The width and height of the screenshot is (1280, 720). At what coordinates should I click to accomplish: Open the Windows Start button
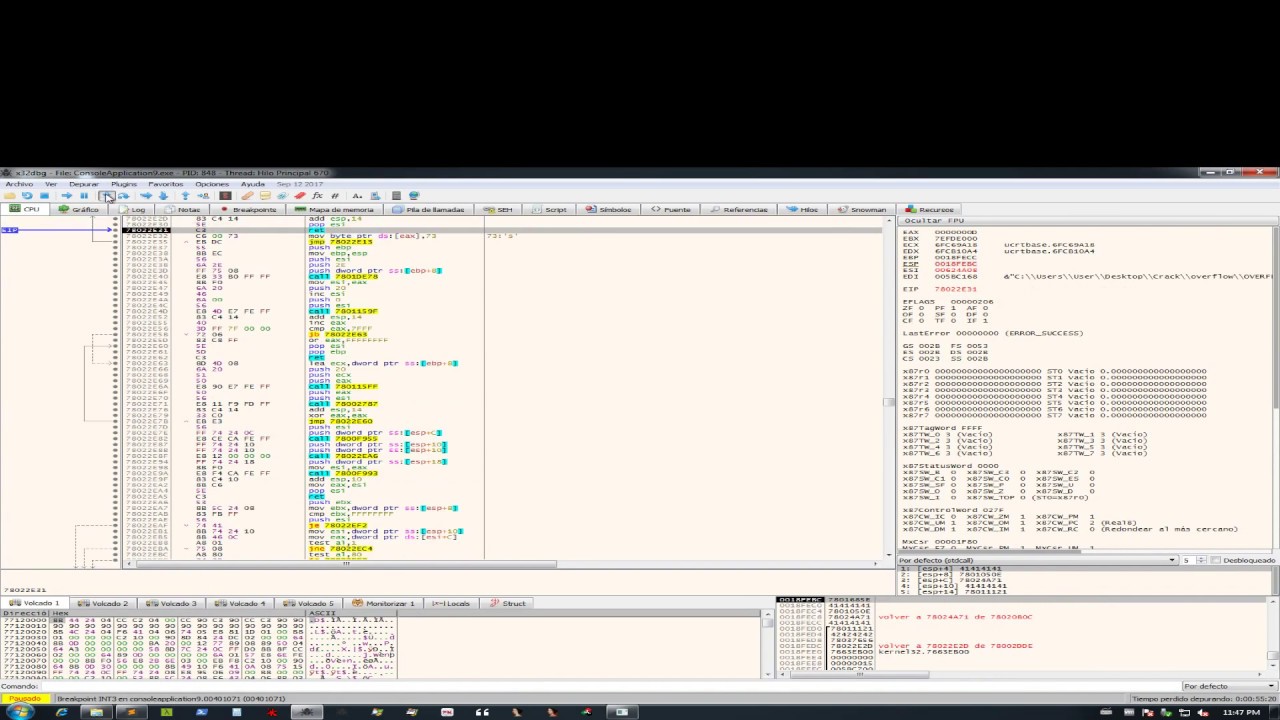(19, 712)
